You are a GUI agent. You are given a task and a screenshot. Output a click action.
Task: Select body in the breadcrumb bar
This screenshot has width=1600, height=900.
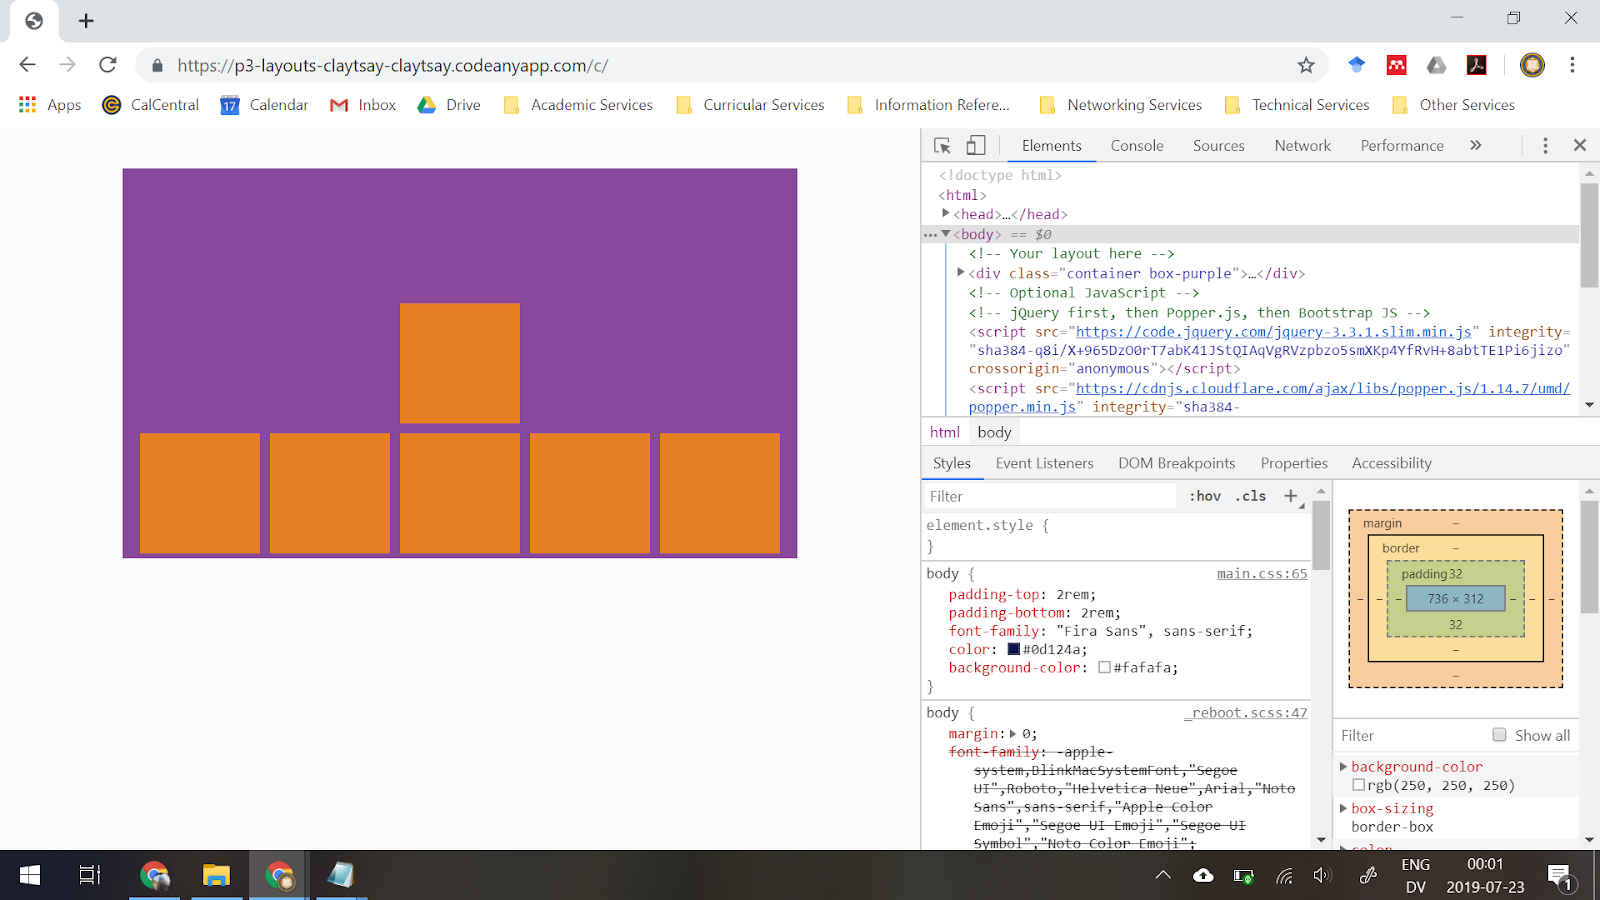coord(994,432)
